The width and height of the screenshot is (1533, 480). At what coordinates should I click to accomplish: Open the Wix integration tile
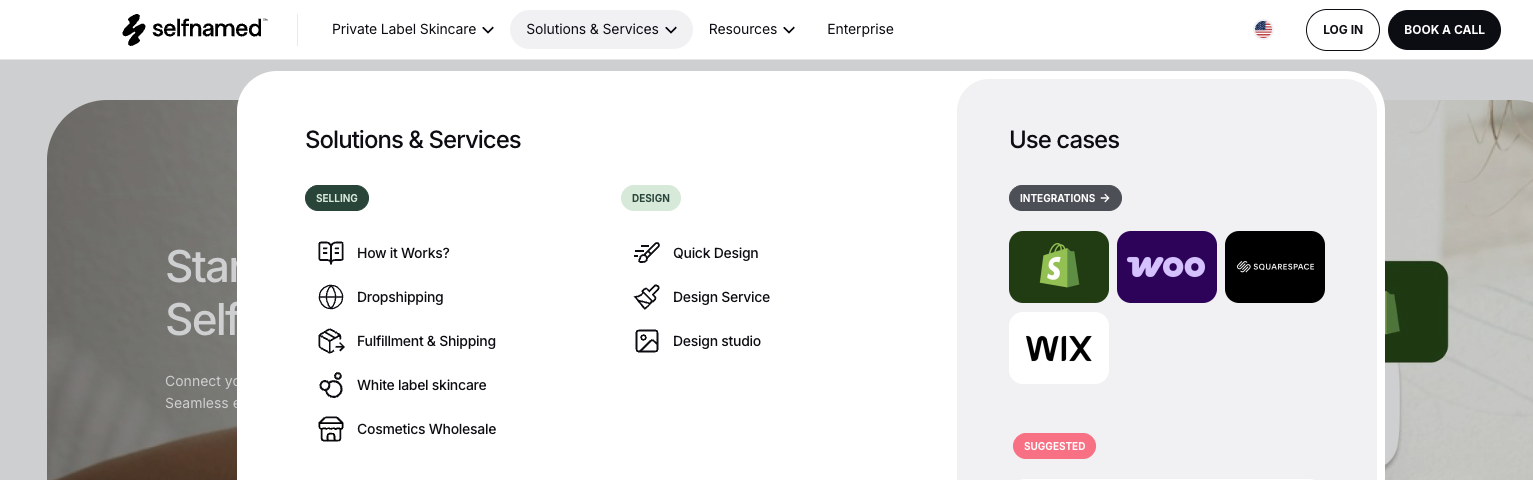(x=1059, y=348)
